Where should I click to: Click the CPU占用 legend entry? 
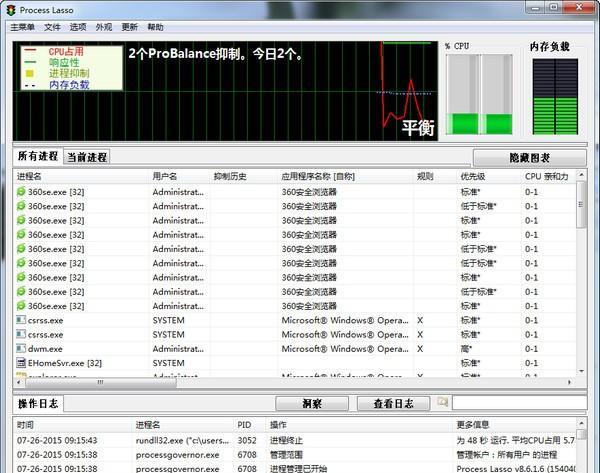pos(66,51)
